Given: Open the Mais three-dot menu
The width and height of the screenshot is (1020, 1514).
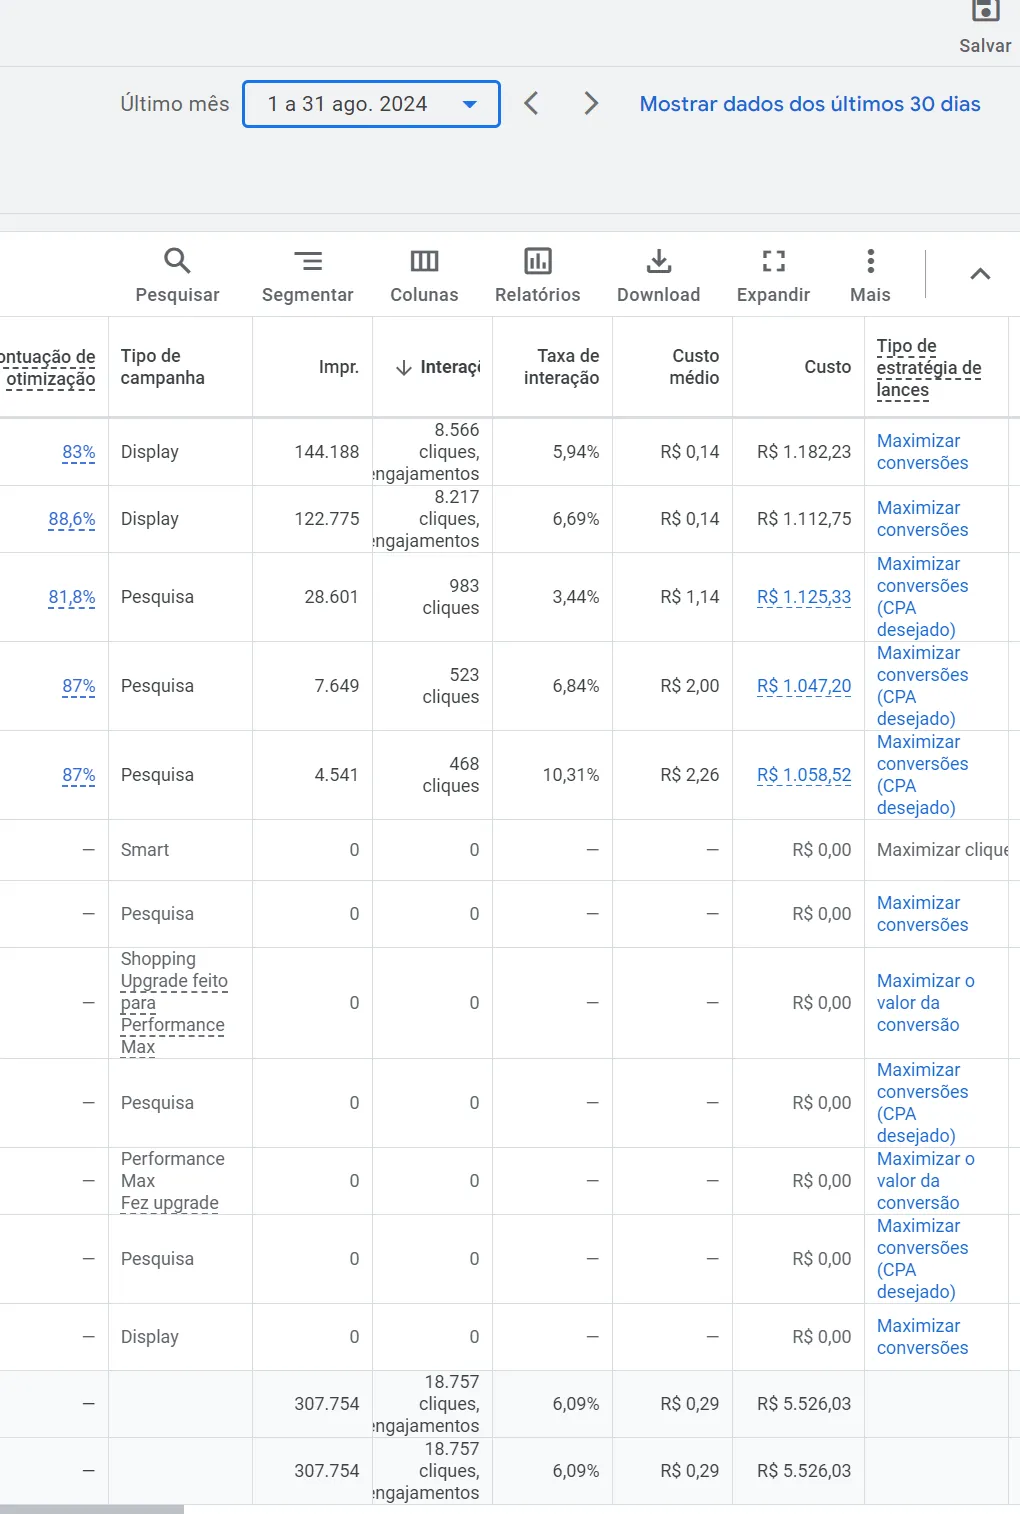Looking at the screenshot, I should pos(870,262).
